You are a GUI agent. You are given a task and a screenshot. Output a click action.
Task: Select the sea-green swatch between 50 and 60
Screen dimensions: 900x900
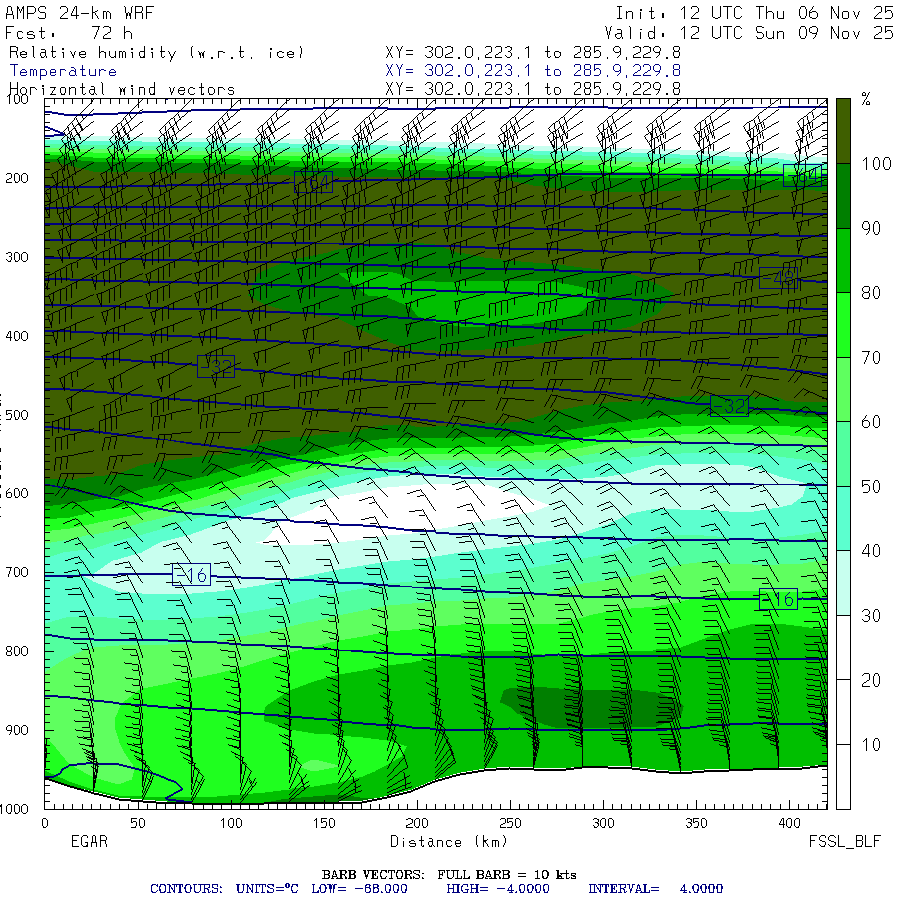tap(843, 454)
